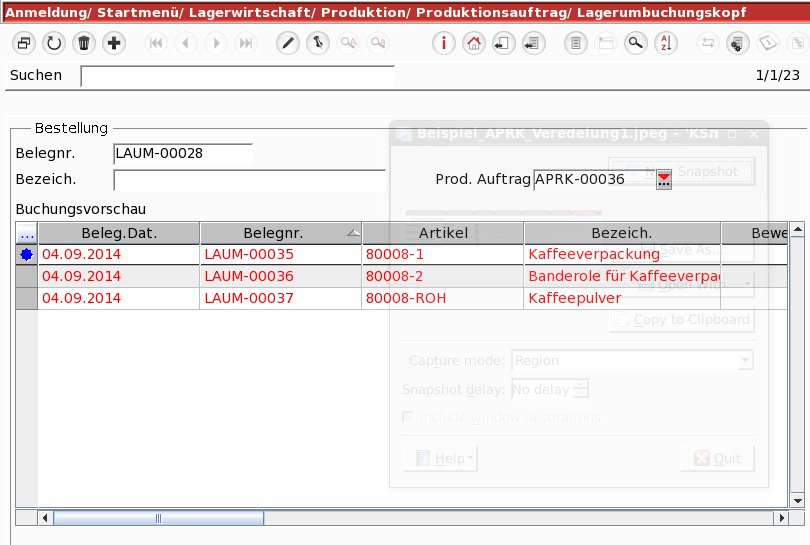Click the horizontal scrollbar thumb
The width and height of the screenshot is (810, 545).
point(158,518)
